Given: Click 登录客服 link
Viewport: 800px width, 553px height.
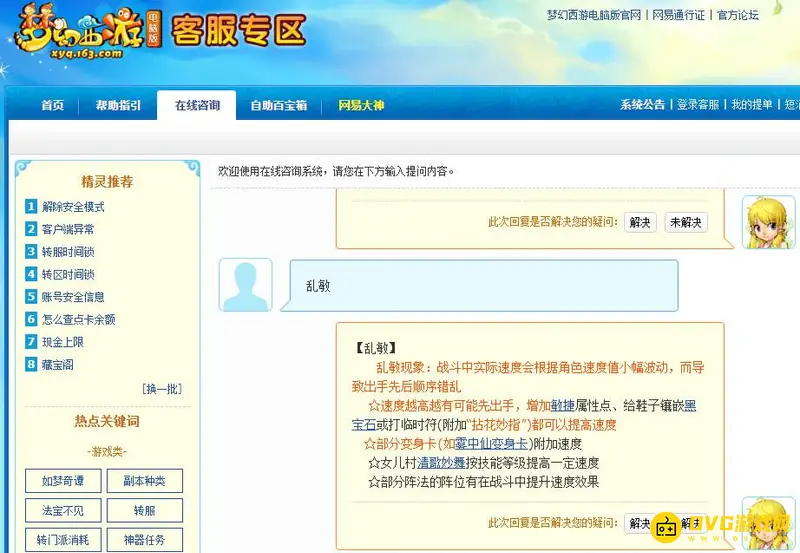Looking at the screenshot, I should point(697,105).
